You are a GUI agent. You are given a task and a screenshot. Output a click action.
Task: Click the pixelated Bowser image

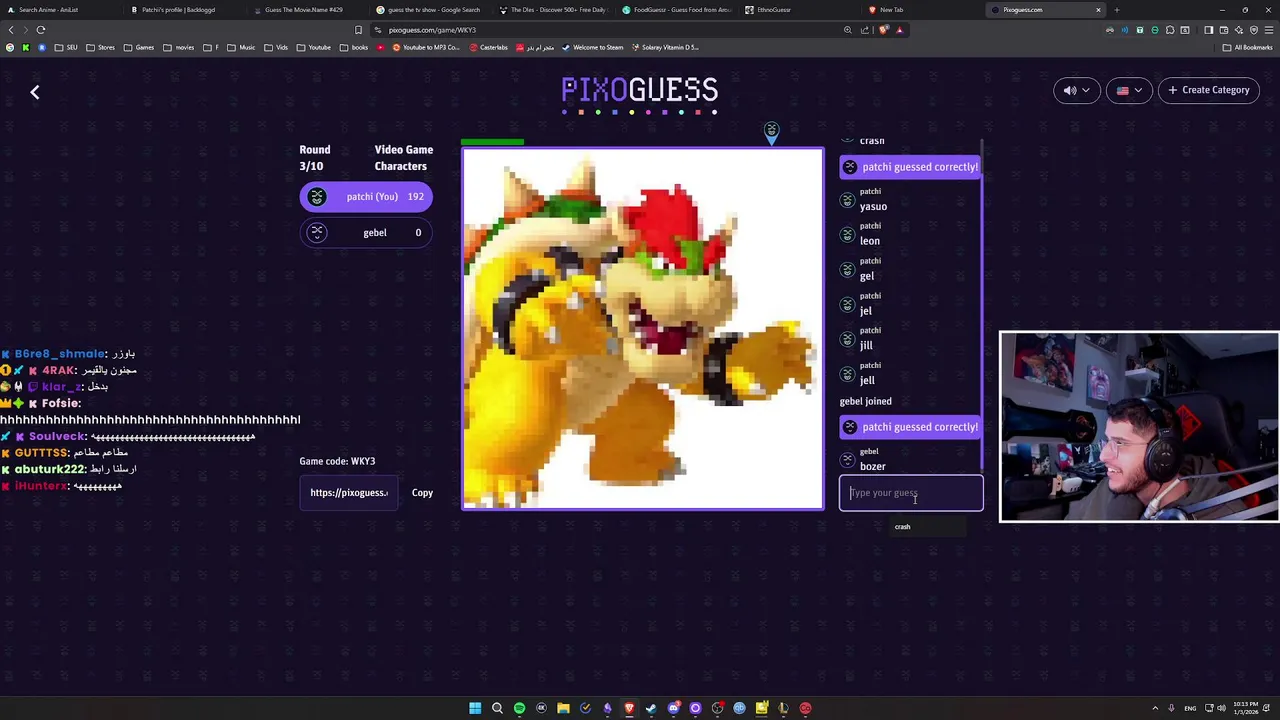[643, 330]
